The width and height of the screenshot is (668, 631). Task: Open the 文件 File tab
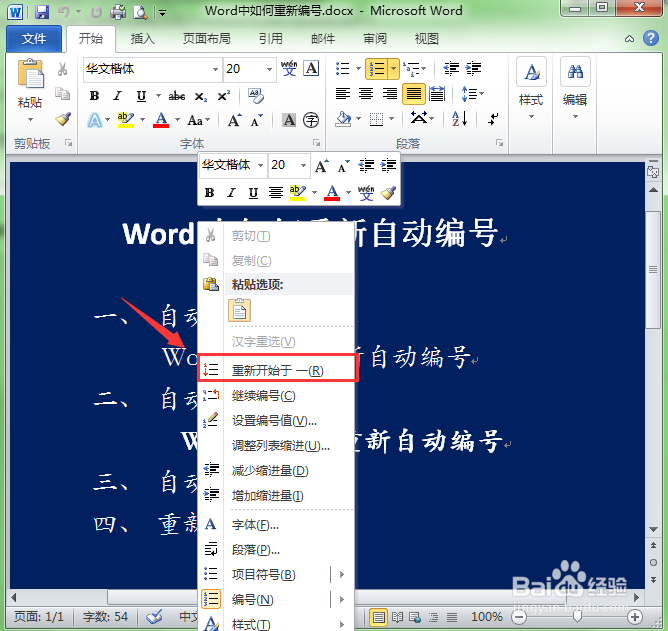(x=34, y=39)
